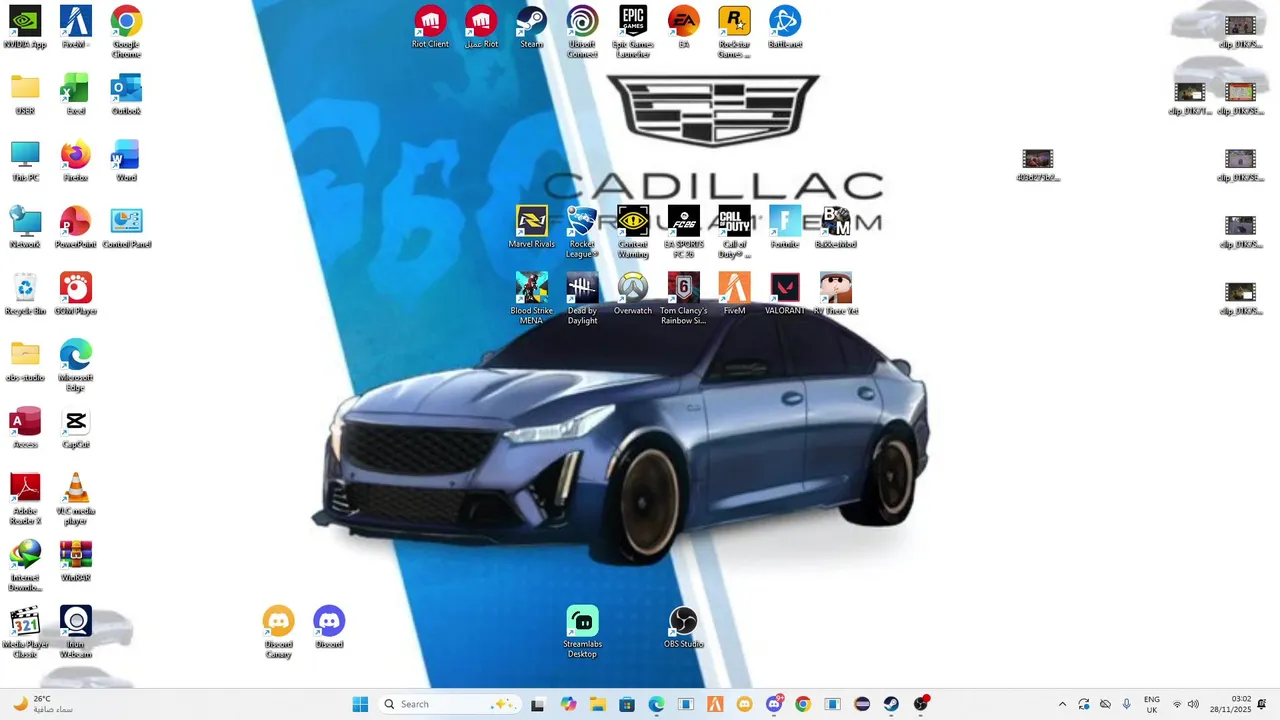Select the Rockstar Games Launcher shortcut

[x=734, y=32]
